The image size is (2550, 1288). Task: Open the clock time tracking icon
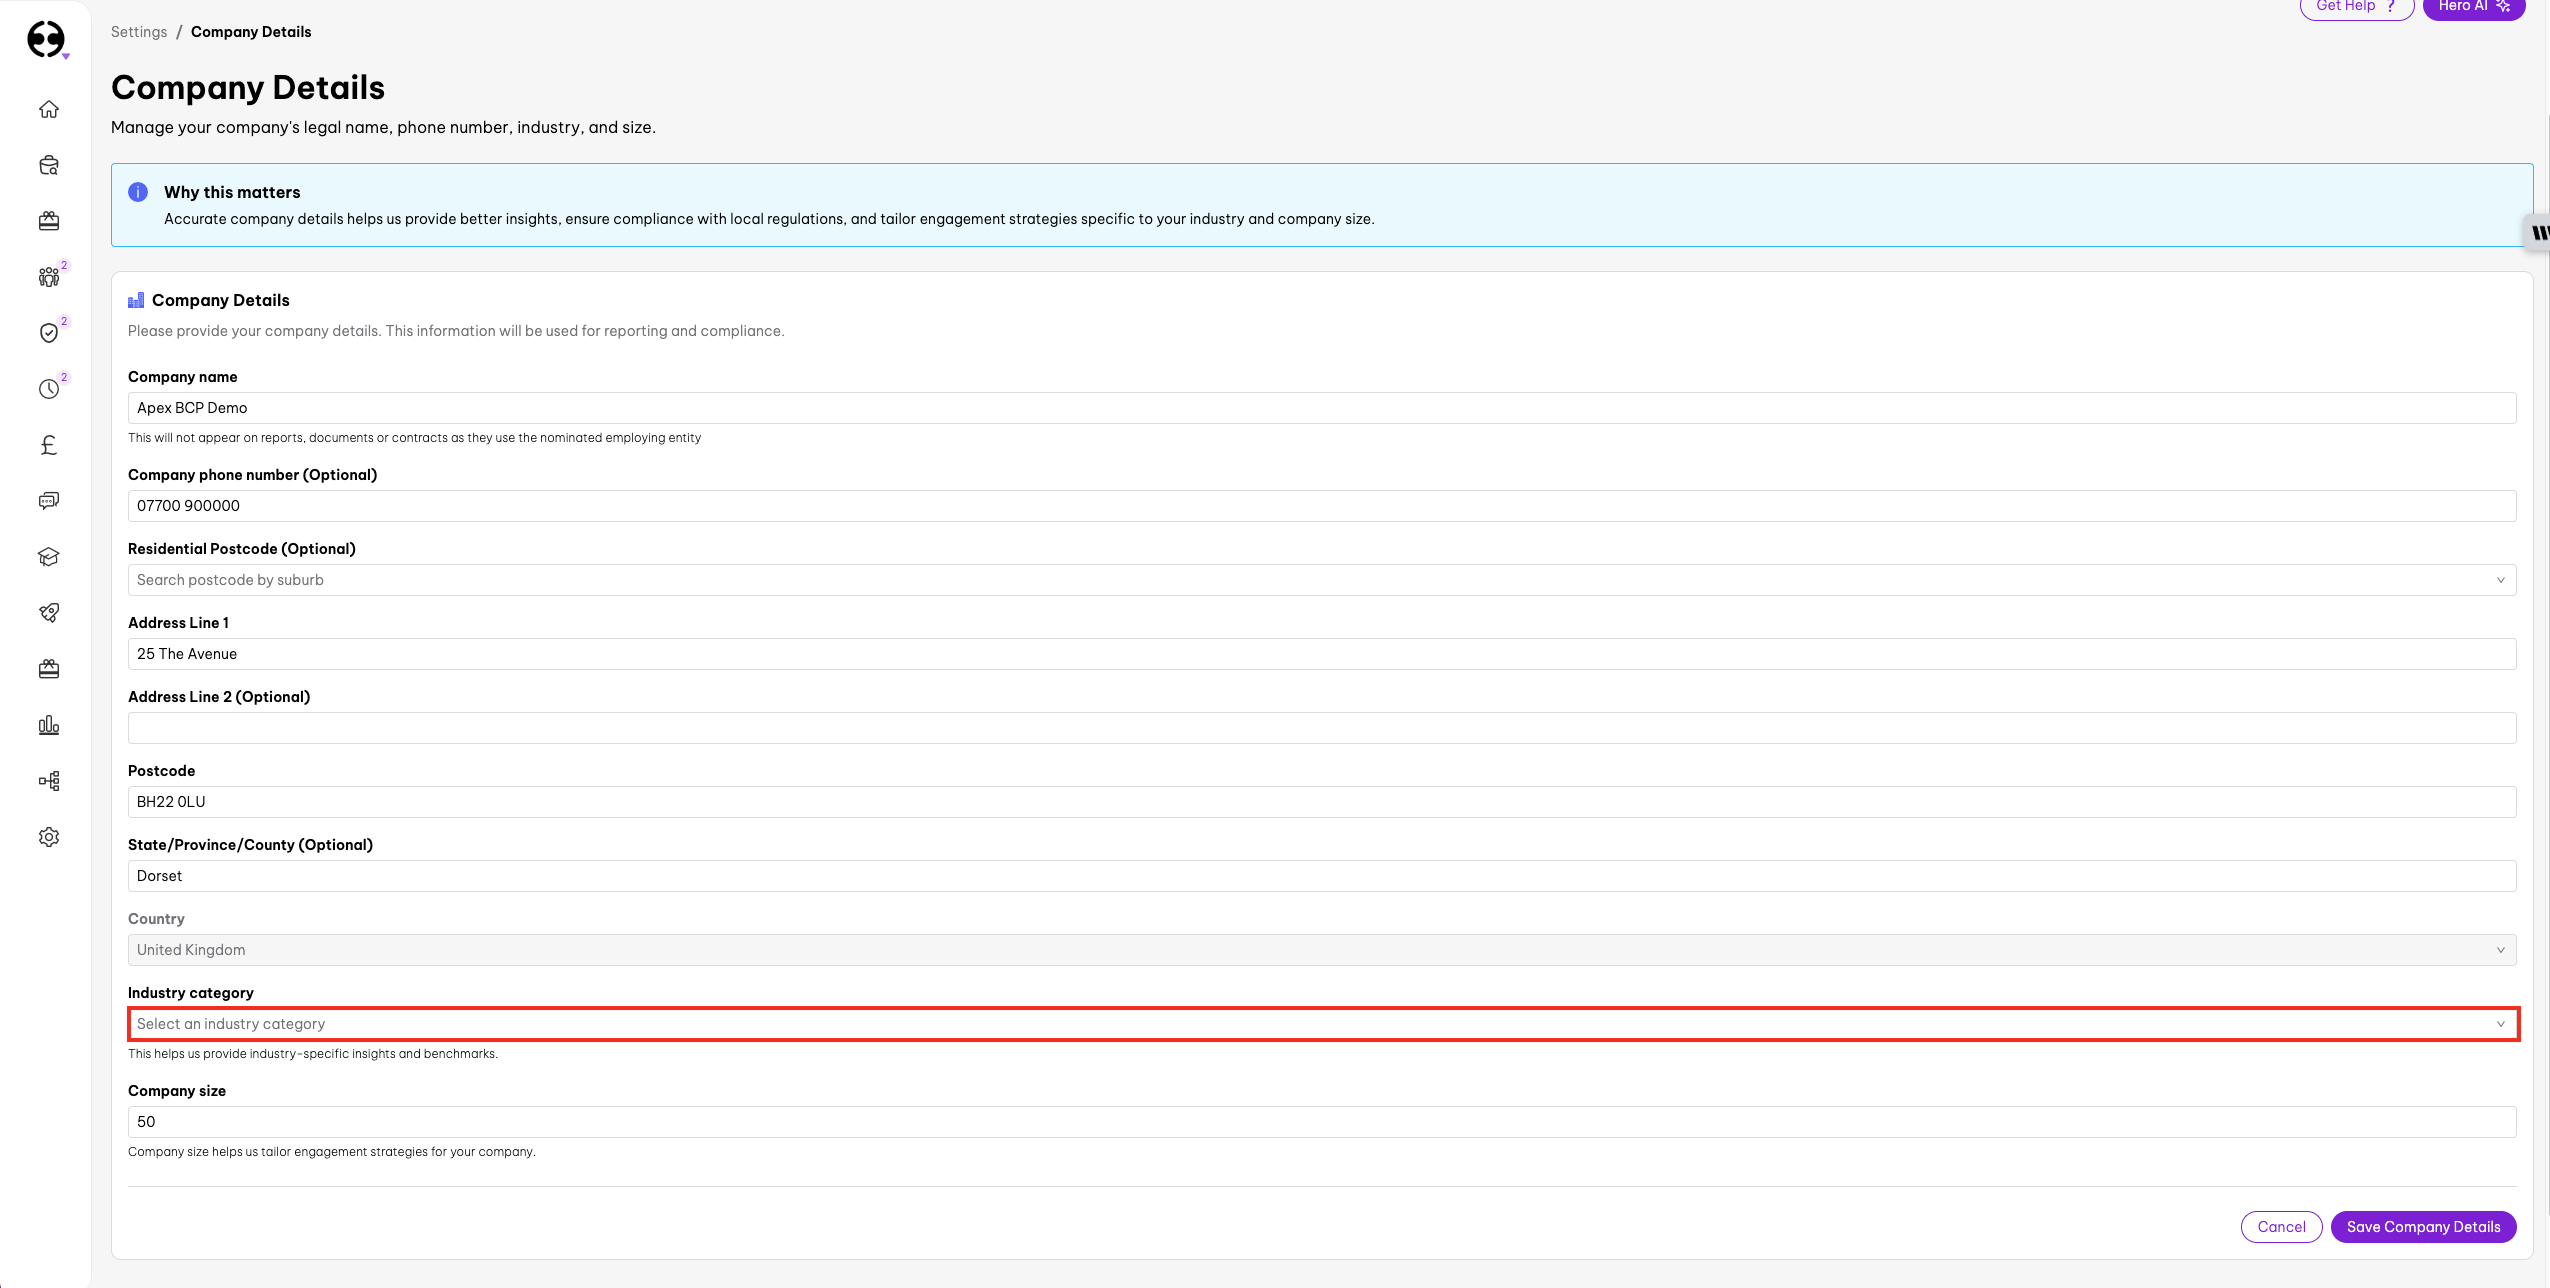(49, 389)
